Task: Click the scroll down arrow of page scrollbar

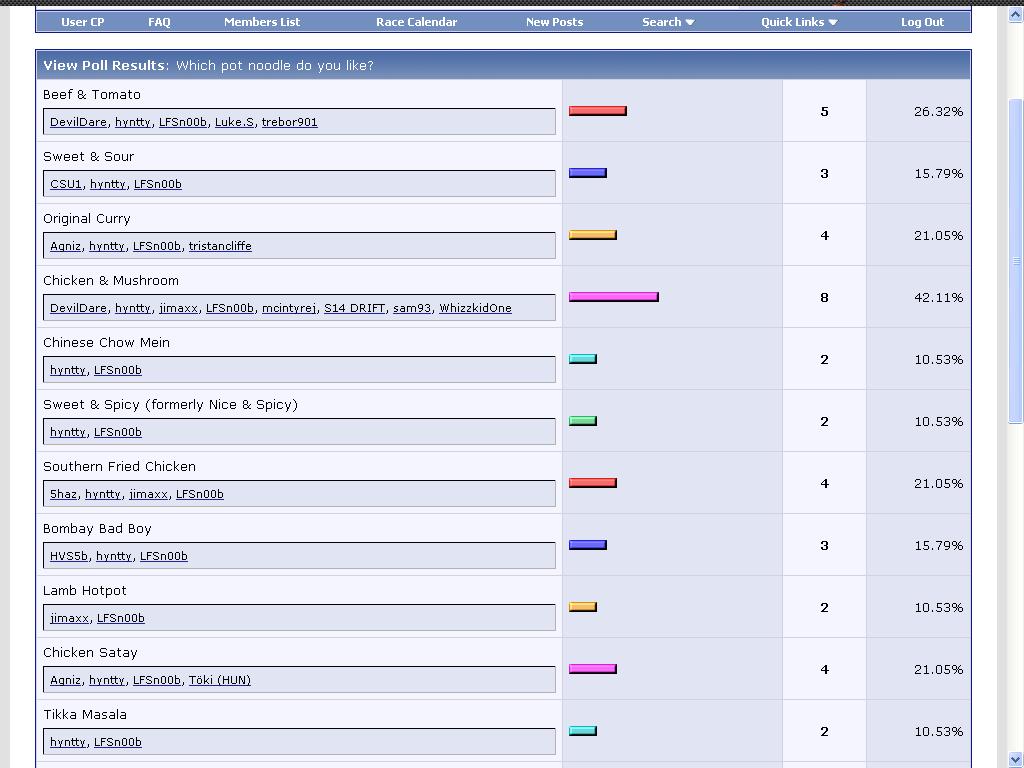Action: pos(1016,759)
